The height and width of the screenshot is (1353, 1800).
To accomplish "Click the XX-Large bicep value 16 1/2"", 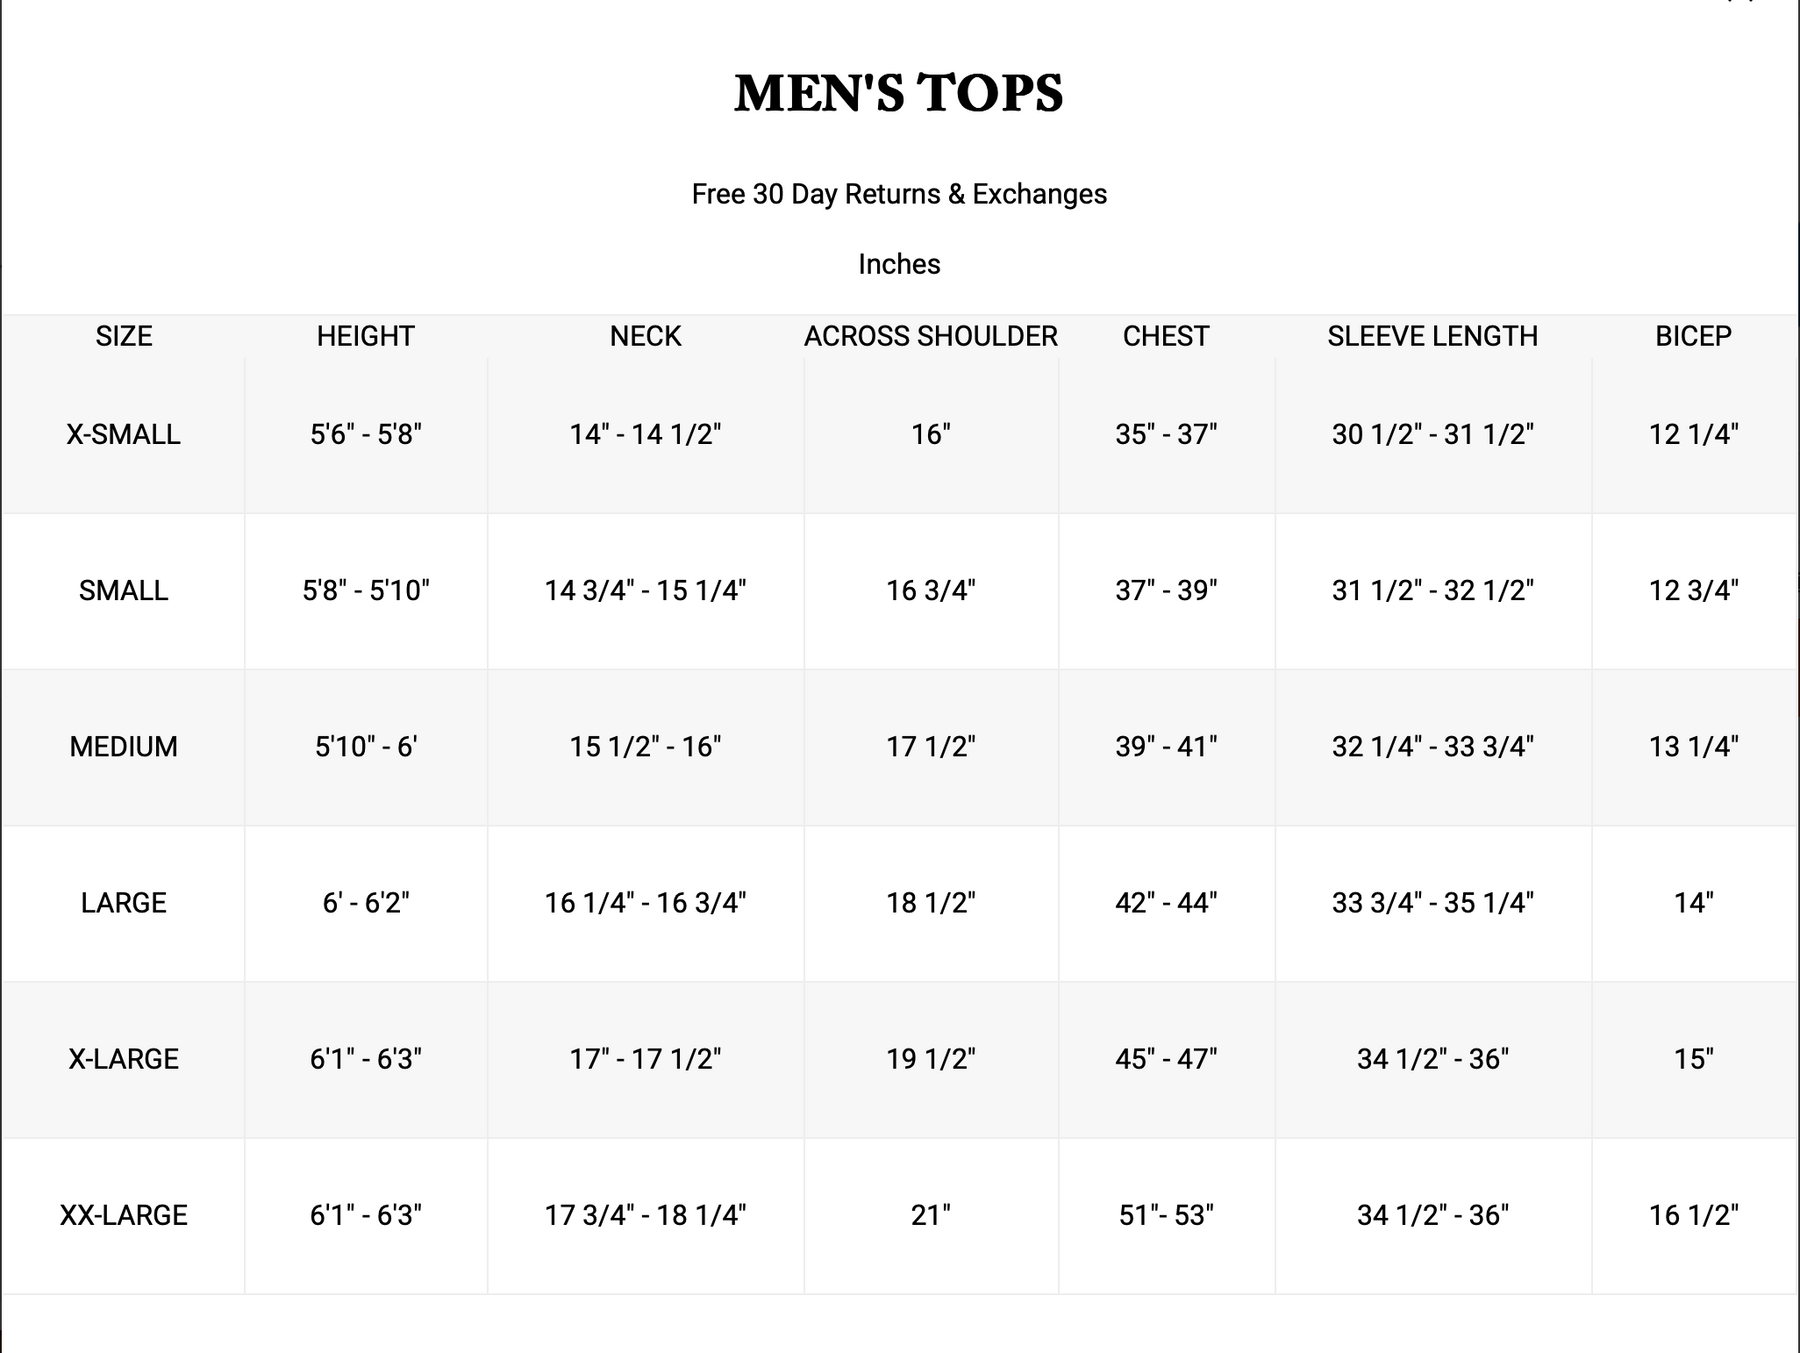I will [x=1693, y=1215].
